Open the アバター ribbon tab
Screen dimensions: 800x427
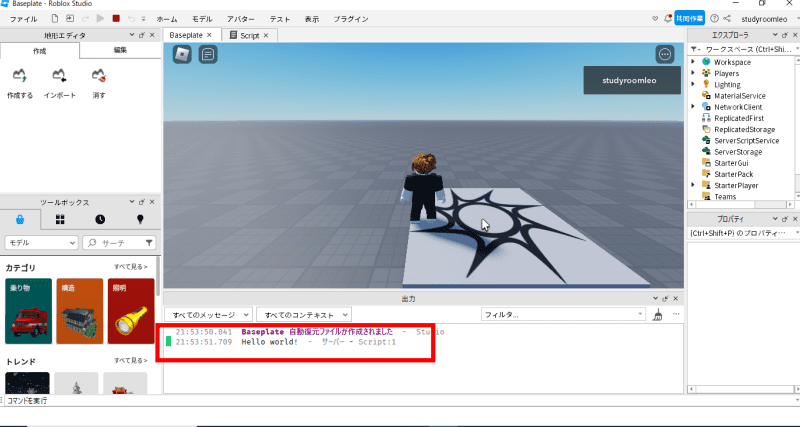tap(241, 19)
